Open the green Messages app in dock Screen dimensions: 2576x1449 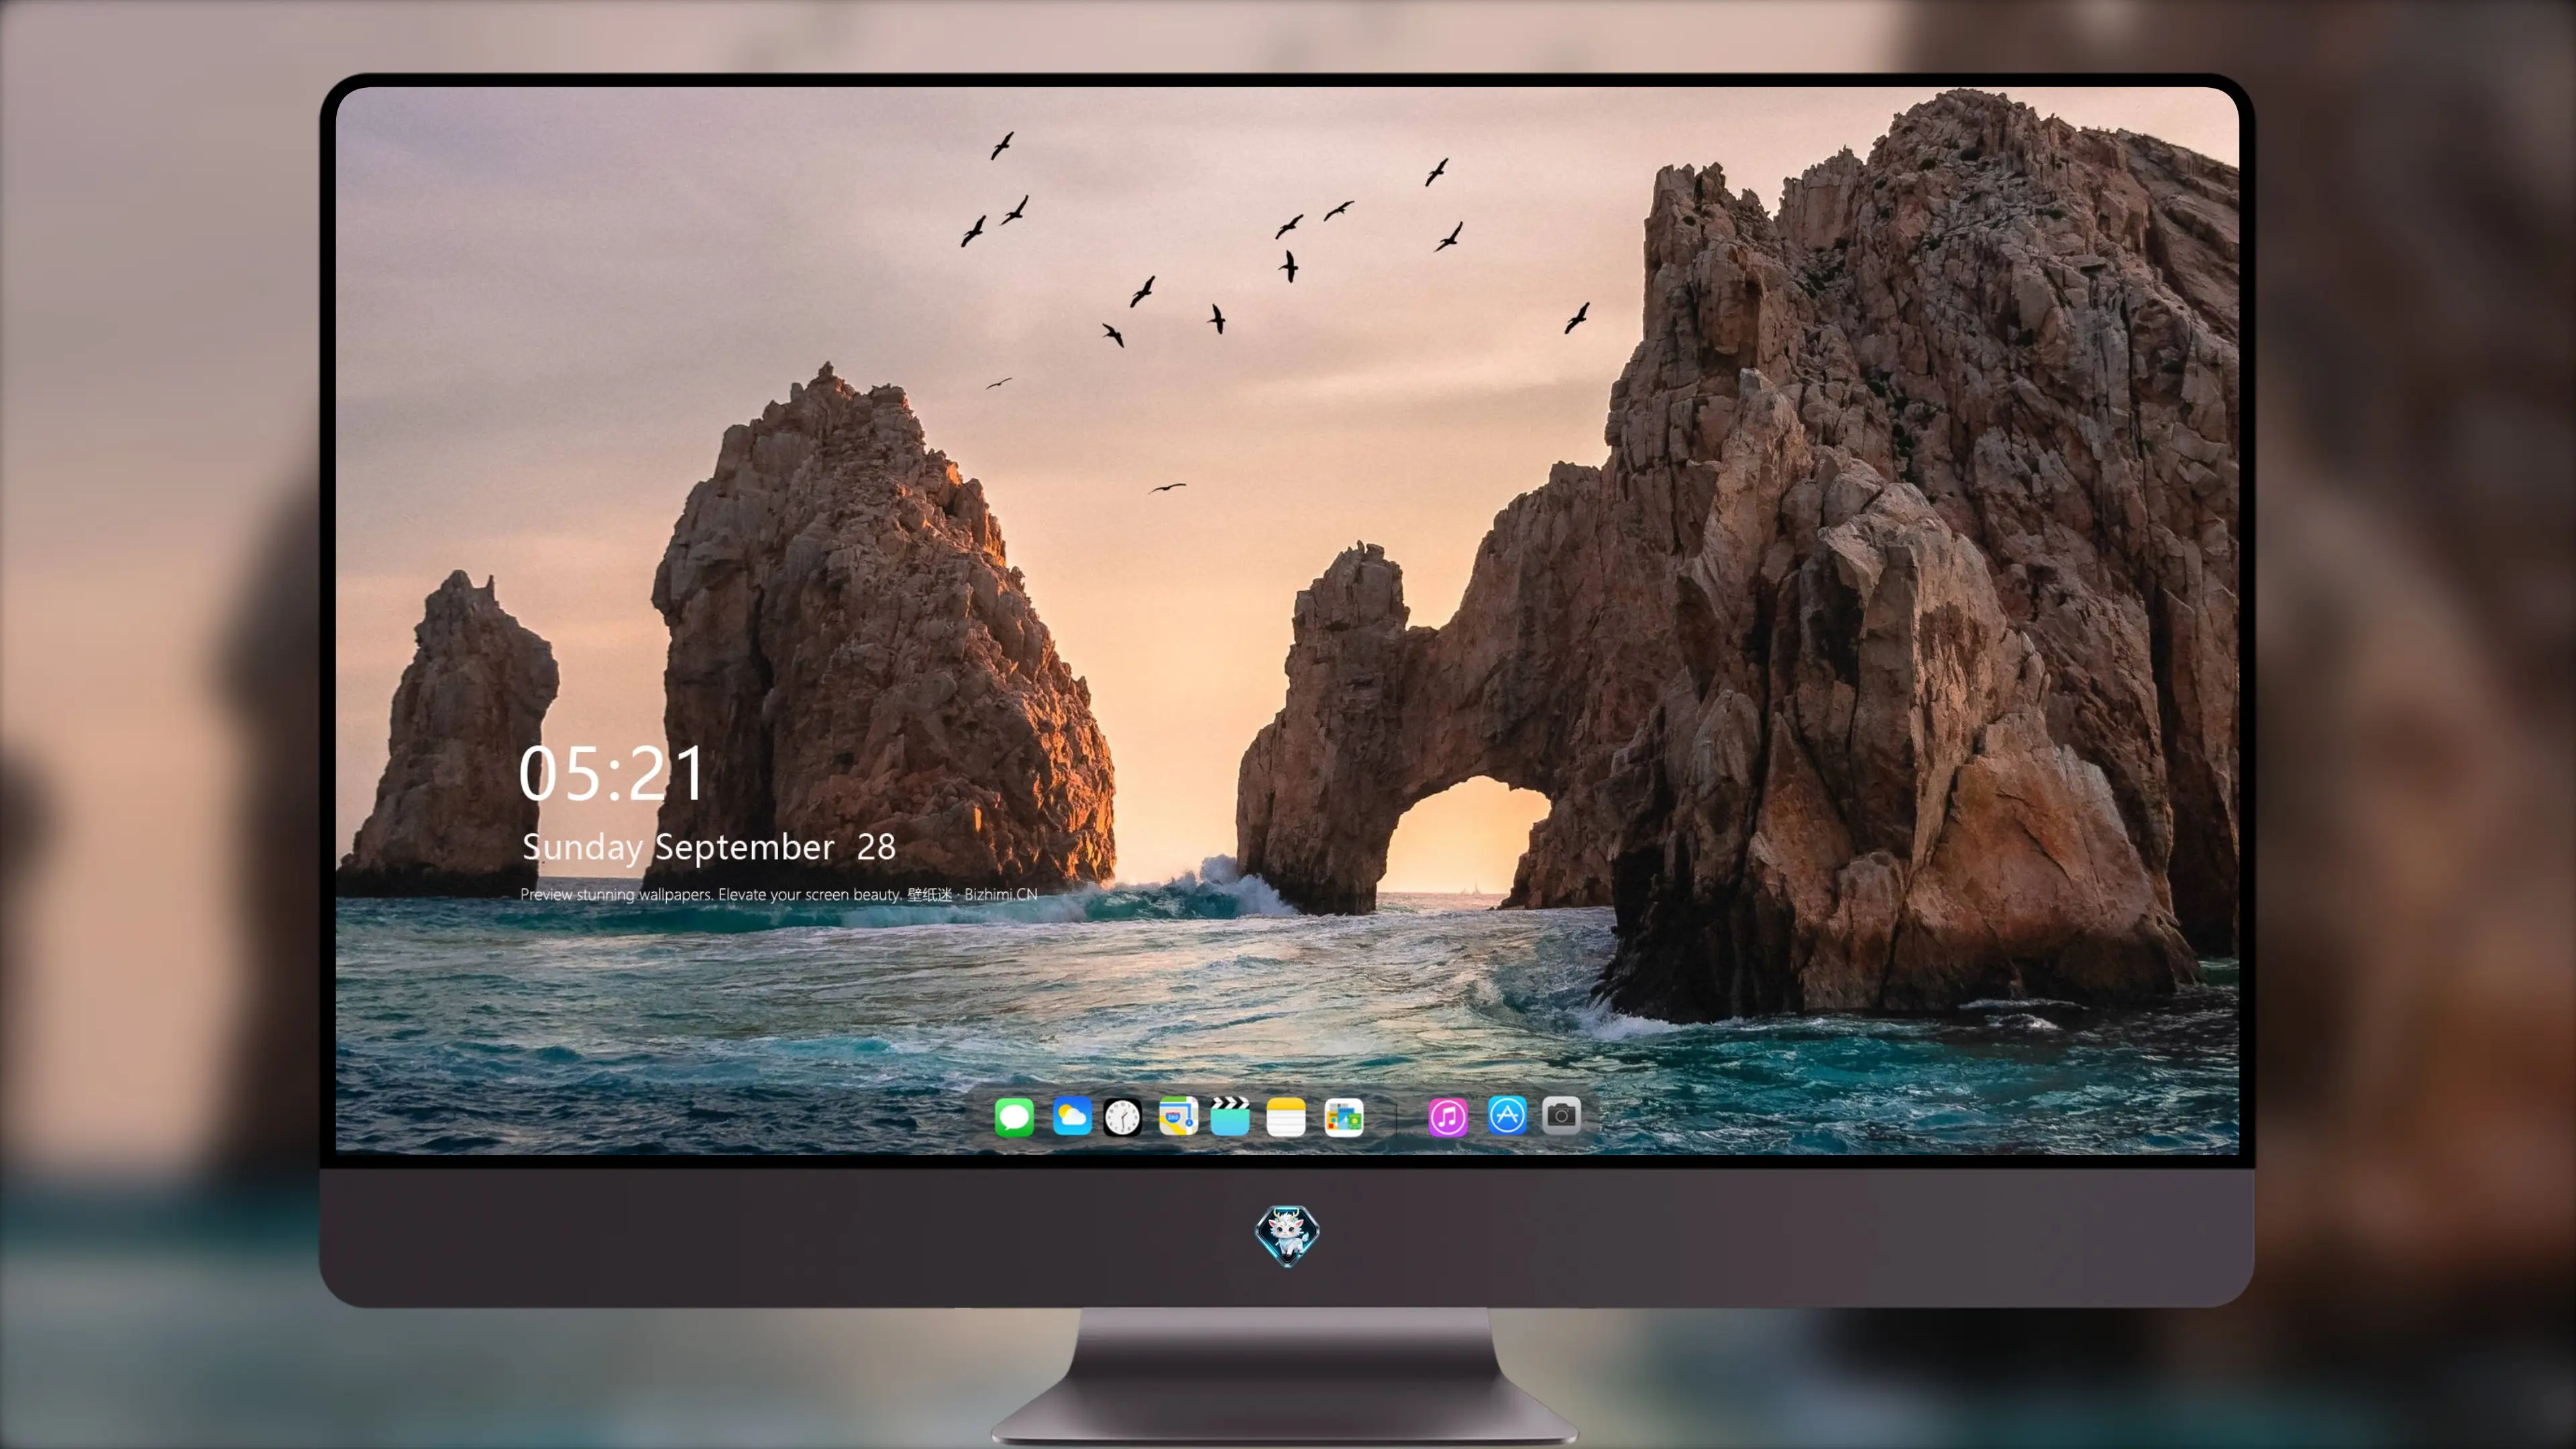[1014, 1116]
